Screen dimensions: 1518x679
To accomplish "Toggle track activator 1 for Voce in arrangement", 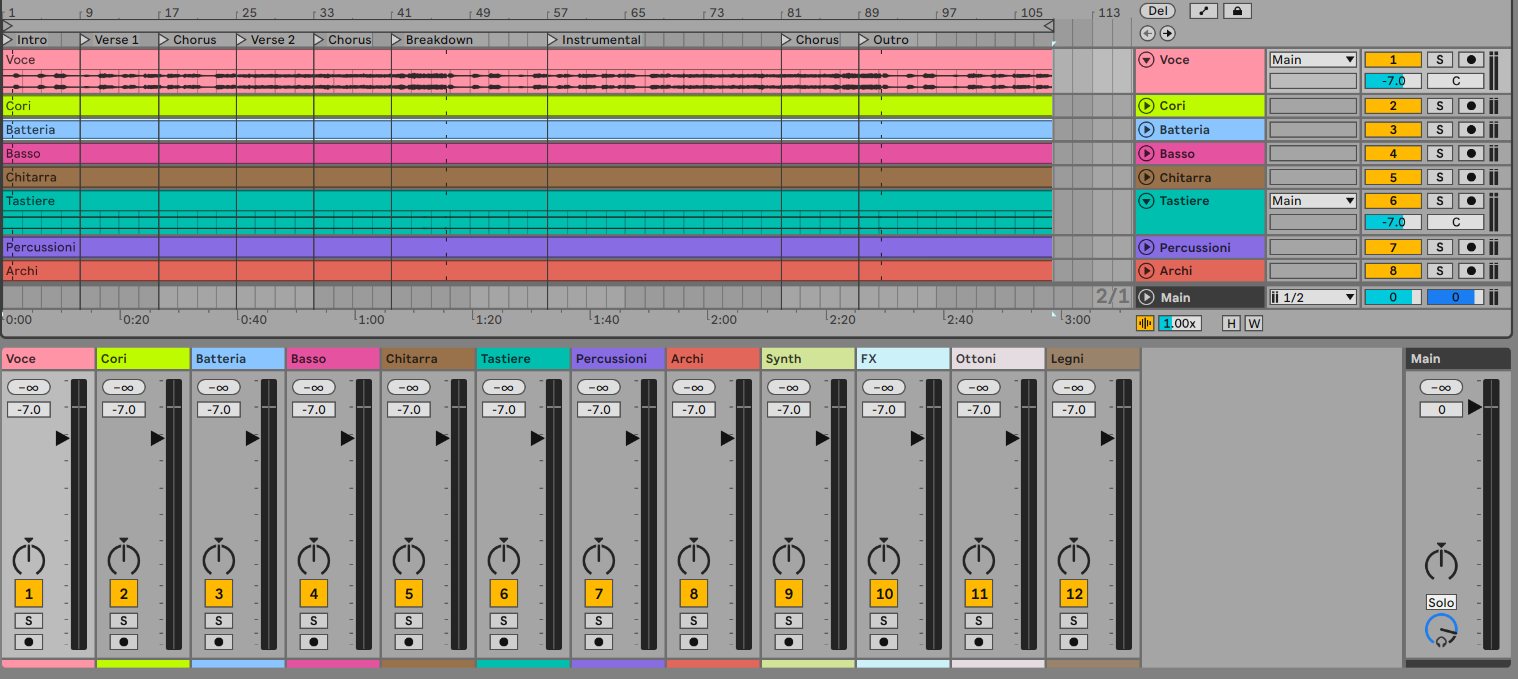I will pyautogui.click(x=1393, y=60).
